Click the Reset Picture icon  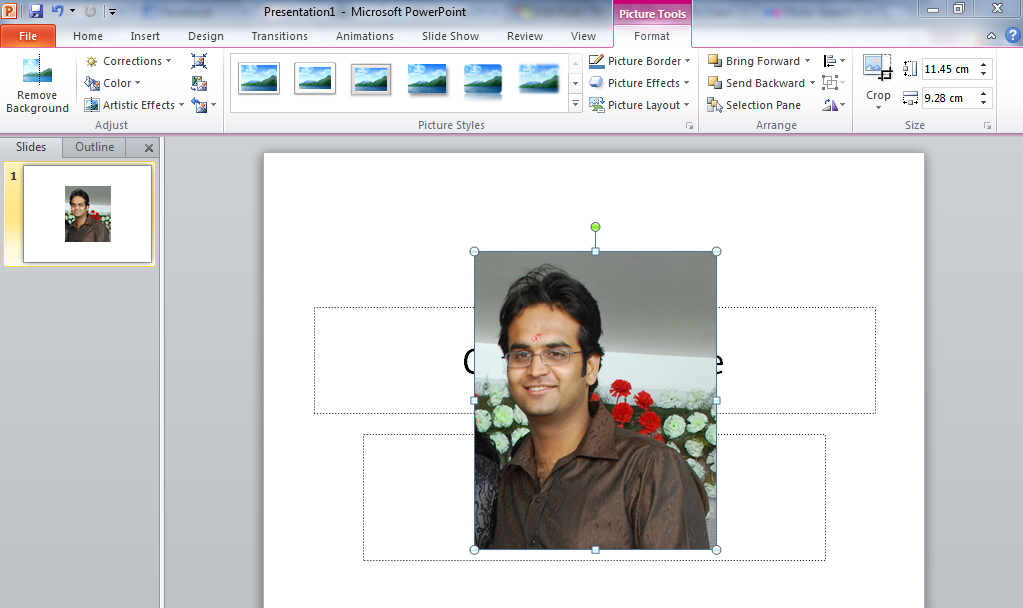point(199,105)
